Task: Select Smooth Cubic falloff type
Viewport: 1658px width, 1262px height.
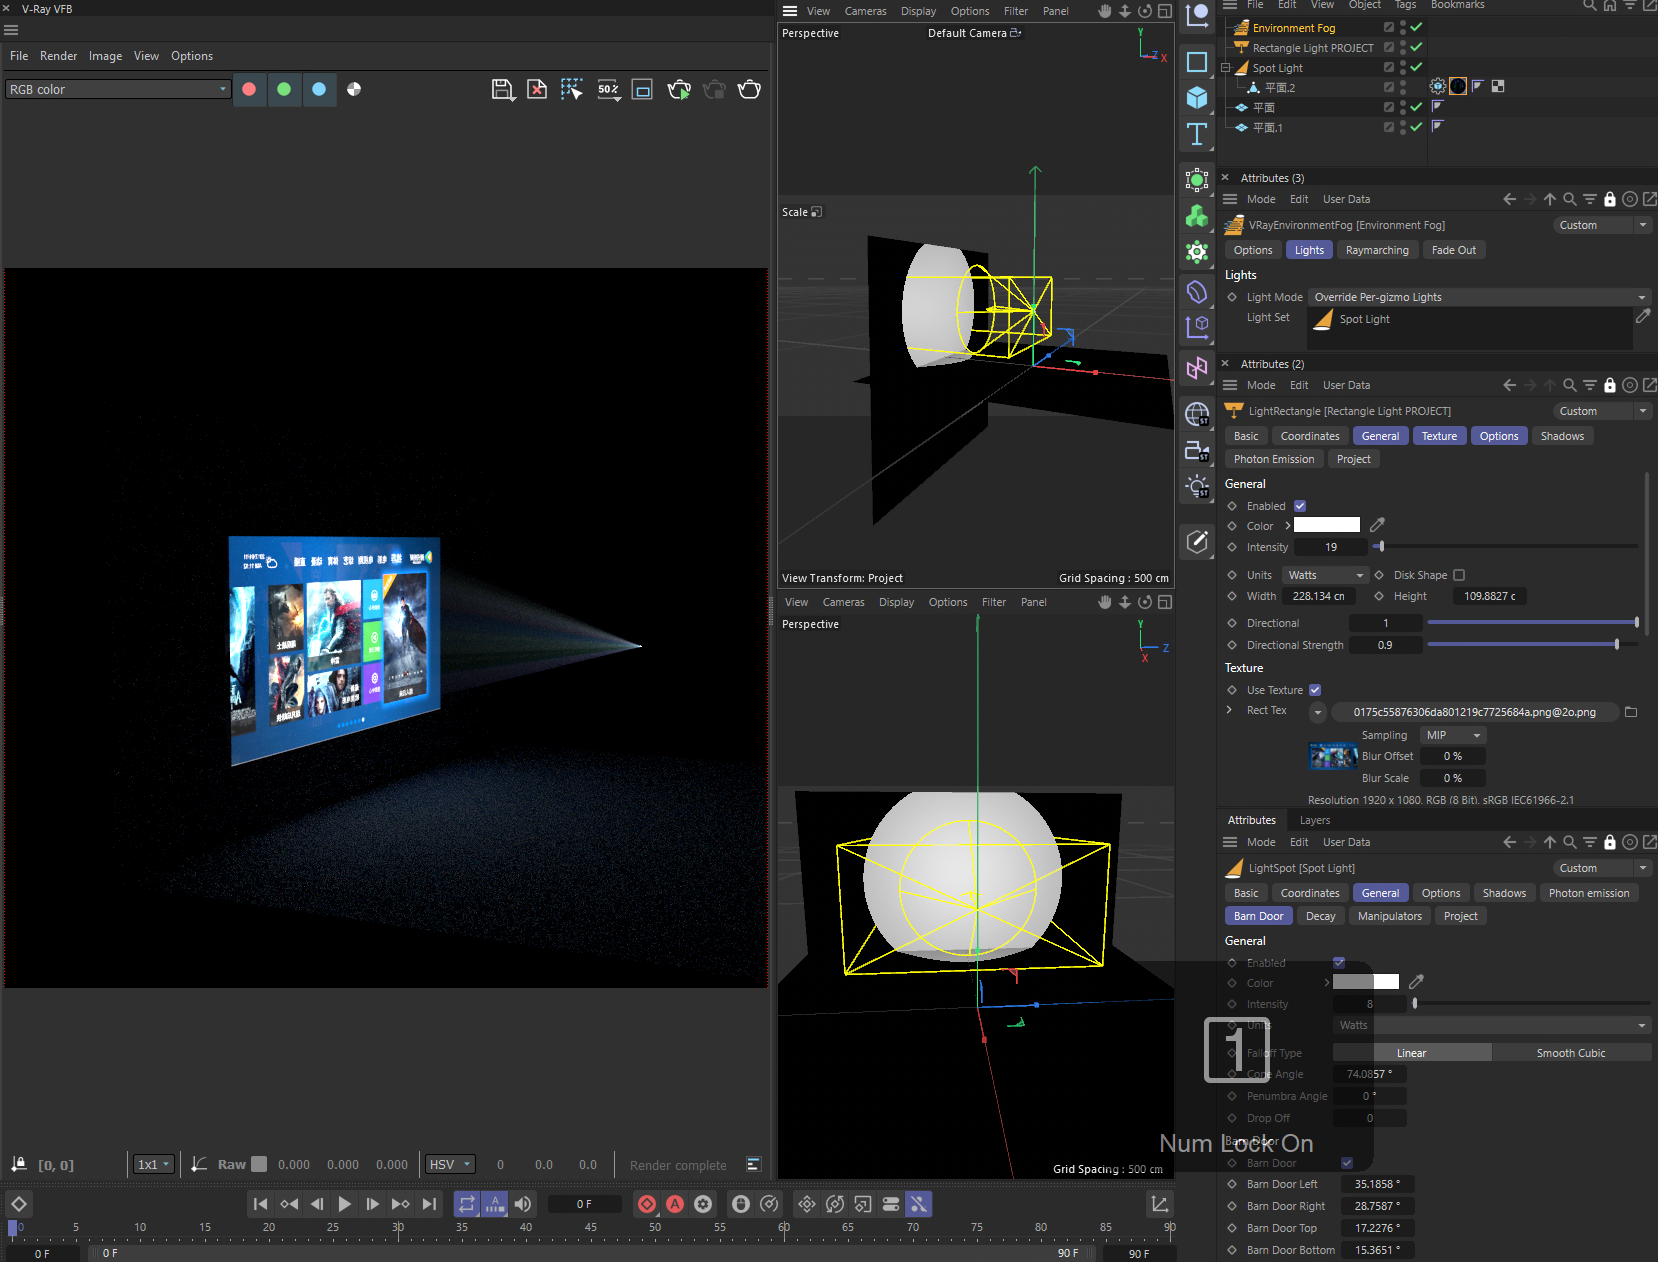Action: click(x=1571, y=1053)
